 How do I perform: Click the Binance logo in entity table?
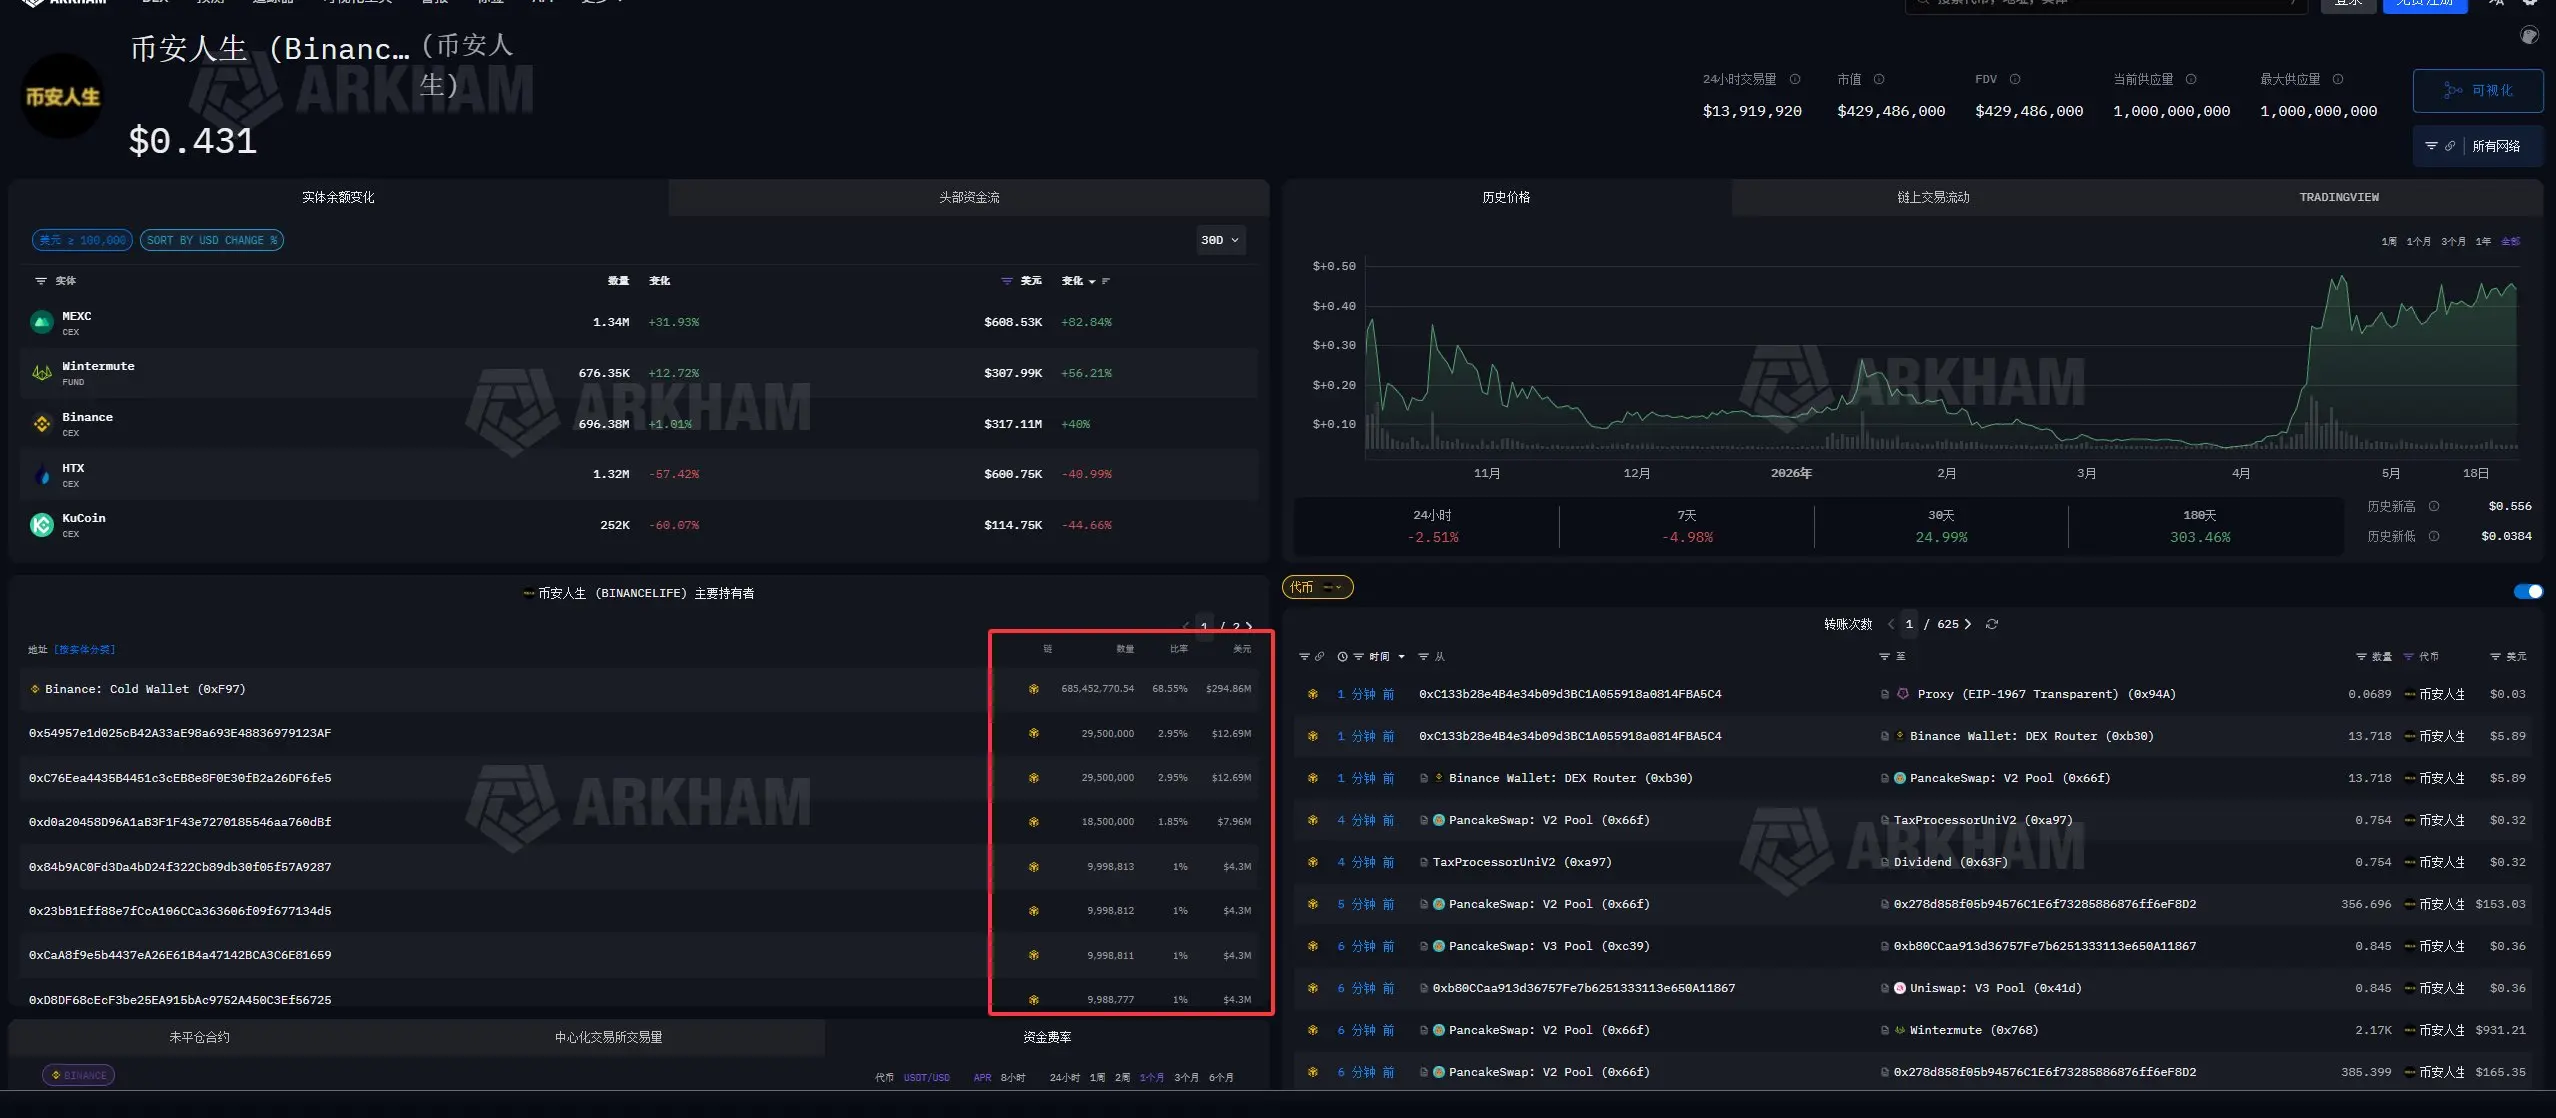(42, 424)
